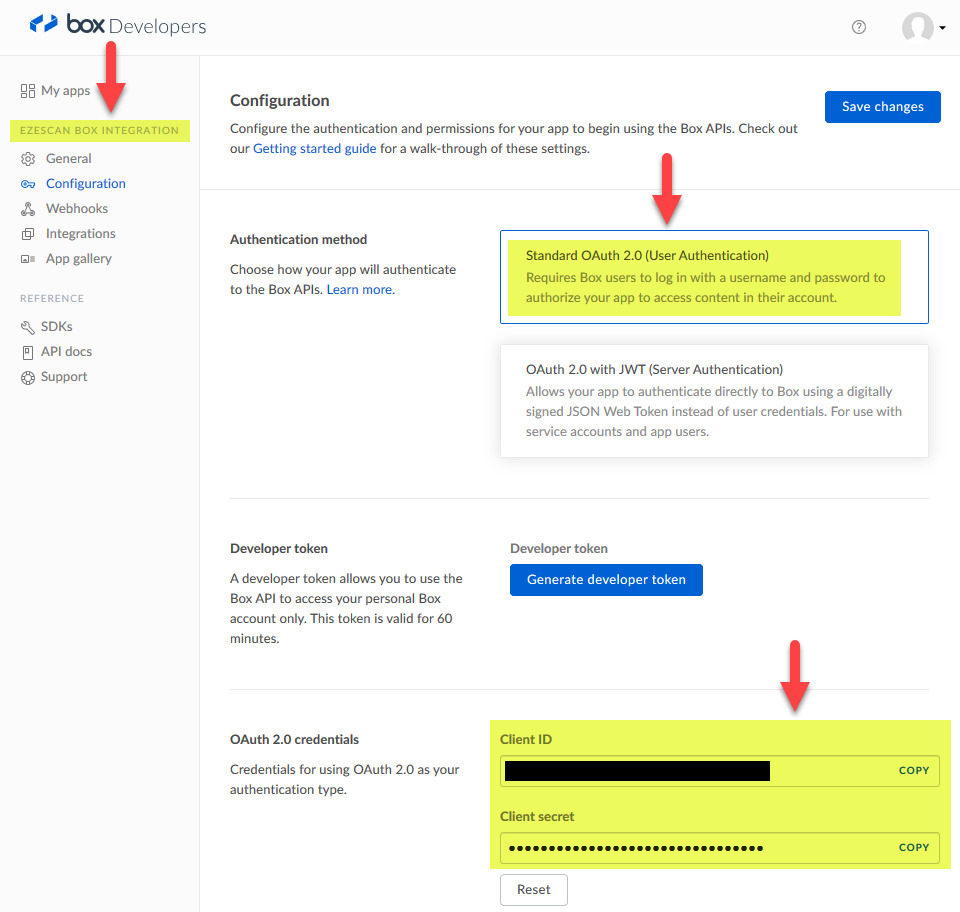Click the Box Developers logo
960x912 pixels.
click(x=118, y=26)
